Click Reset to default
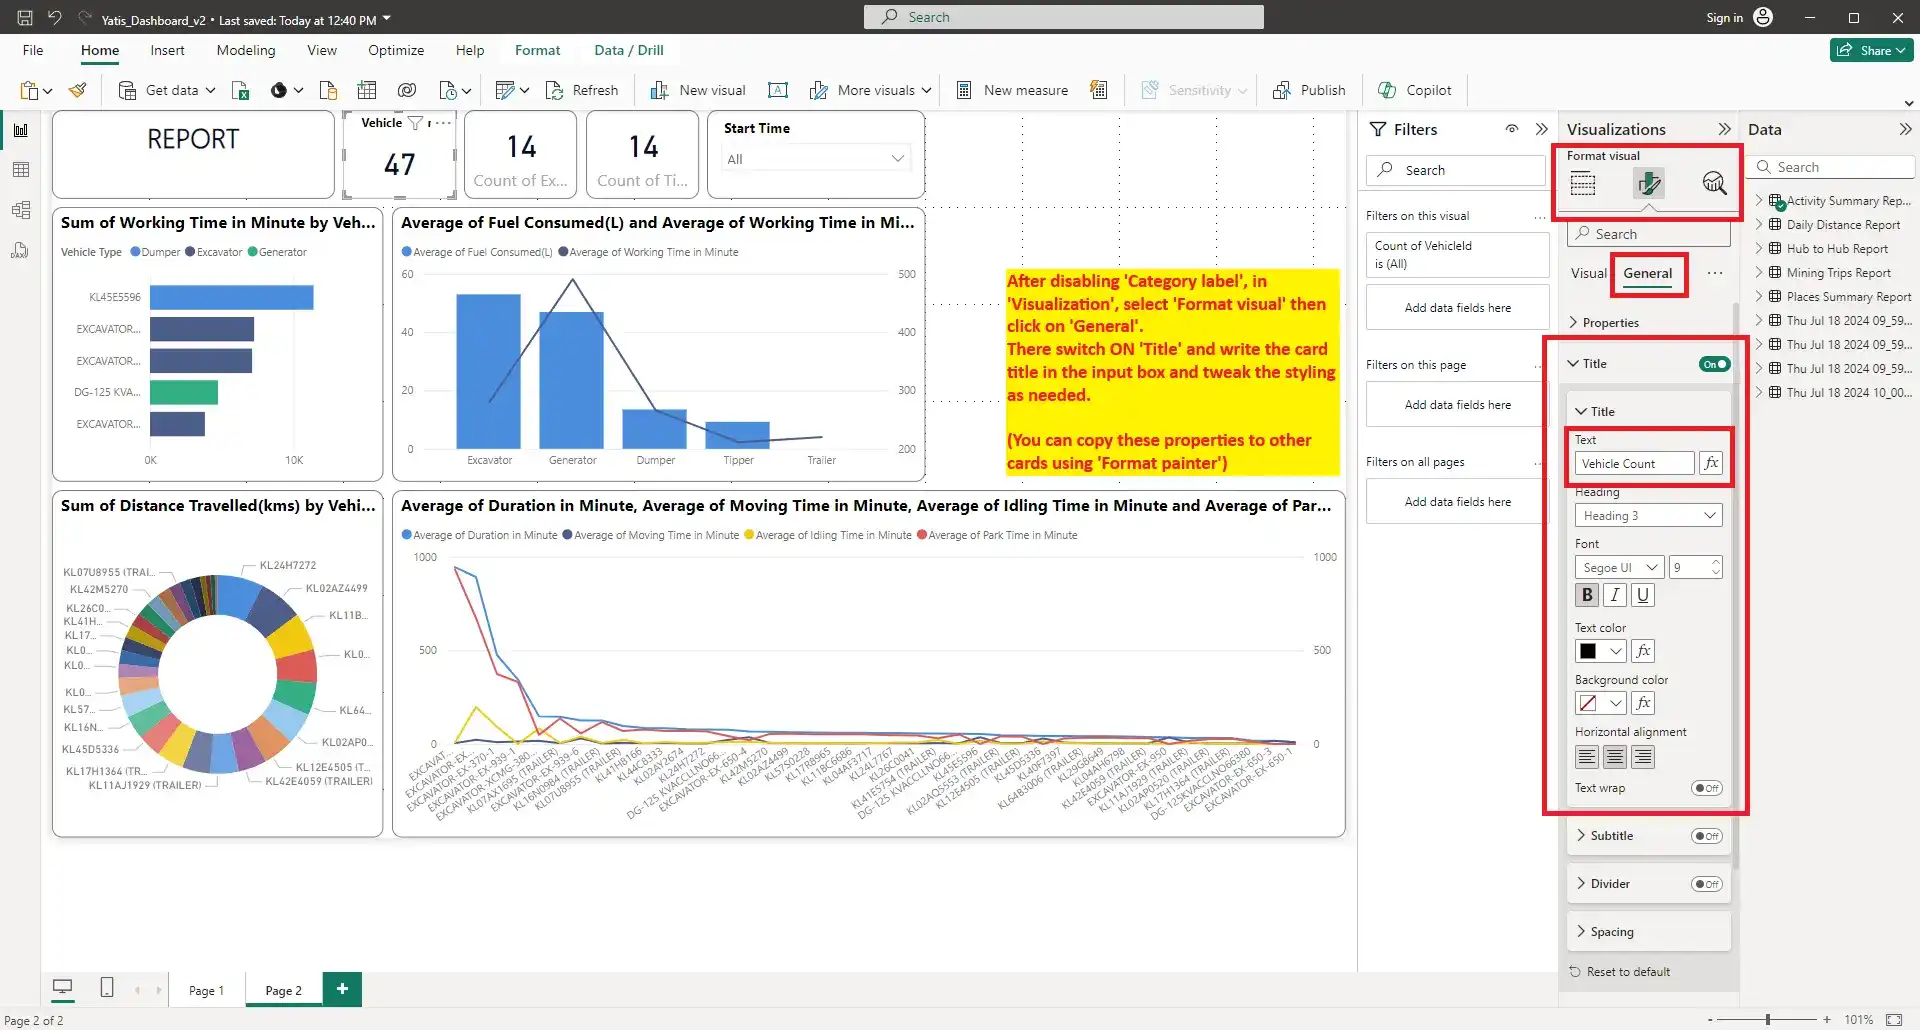This screenshot has height=1030, width=1920. (x=1627, y=972)
